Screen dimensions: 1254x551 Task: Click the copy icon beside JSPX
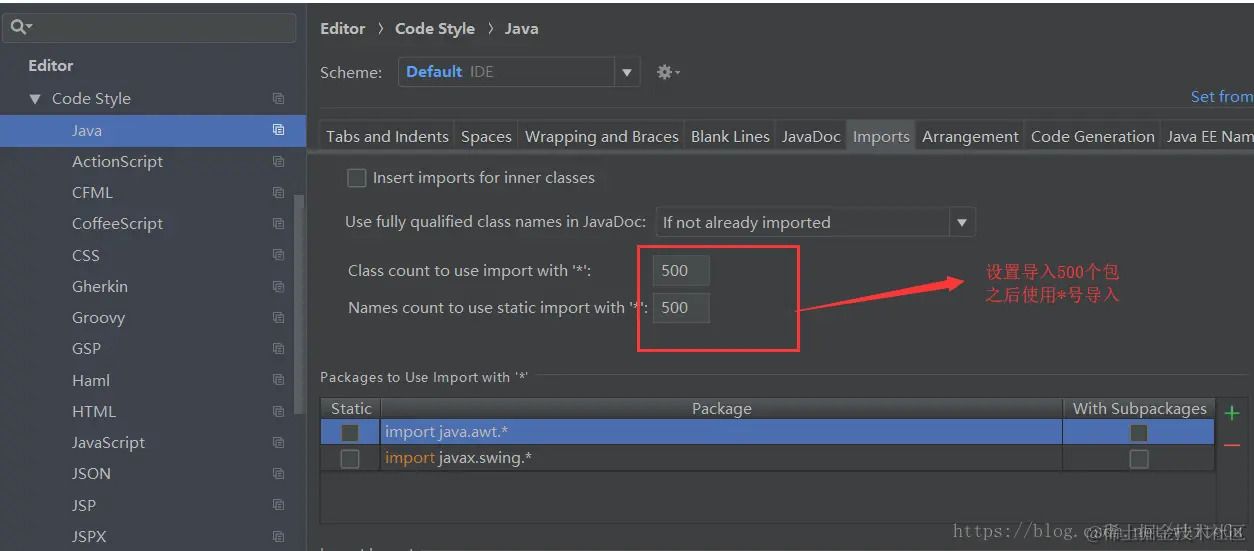[278, 536]
